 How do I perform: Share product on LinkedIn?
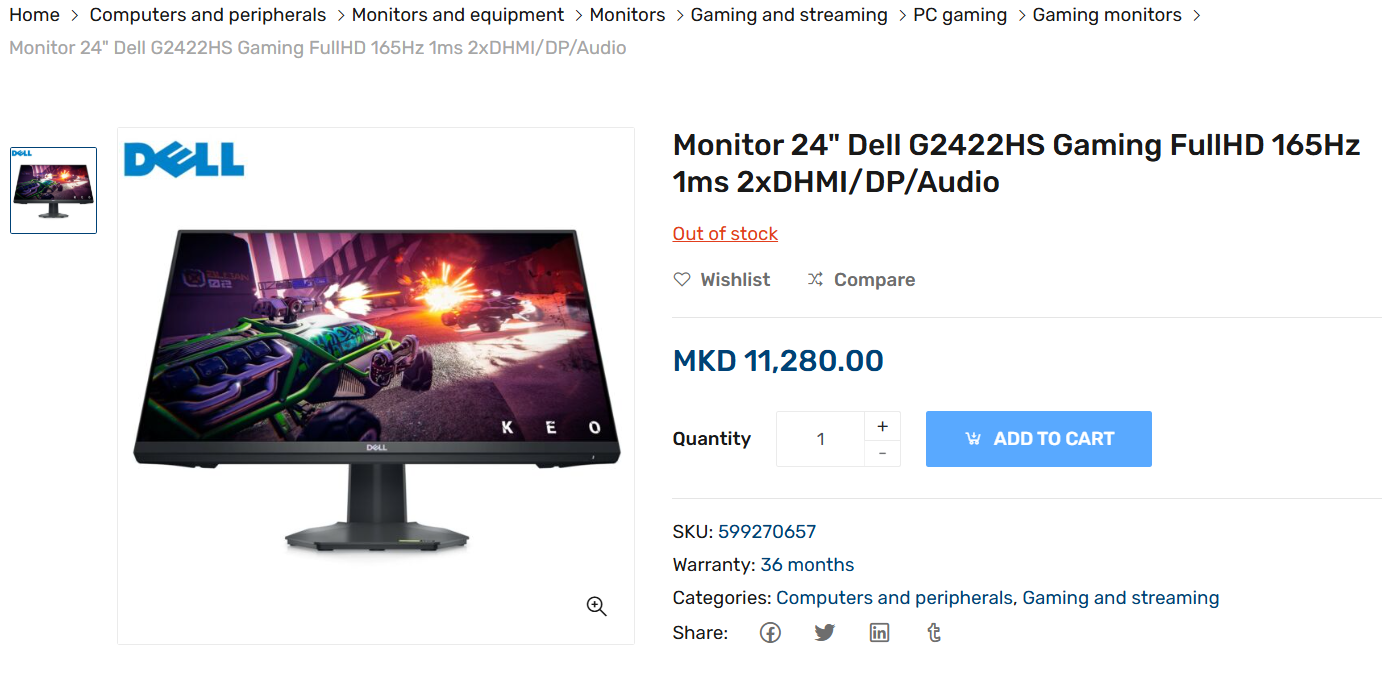[x=879, y=633]
